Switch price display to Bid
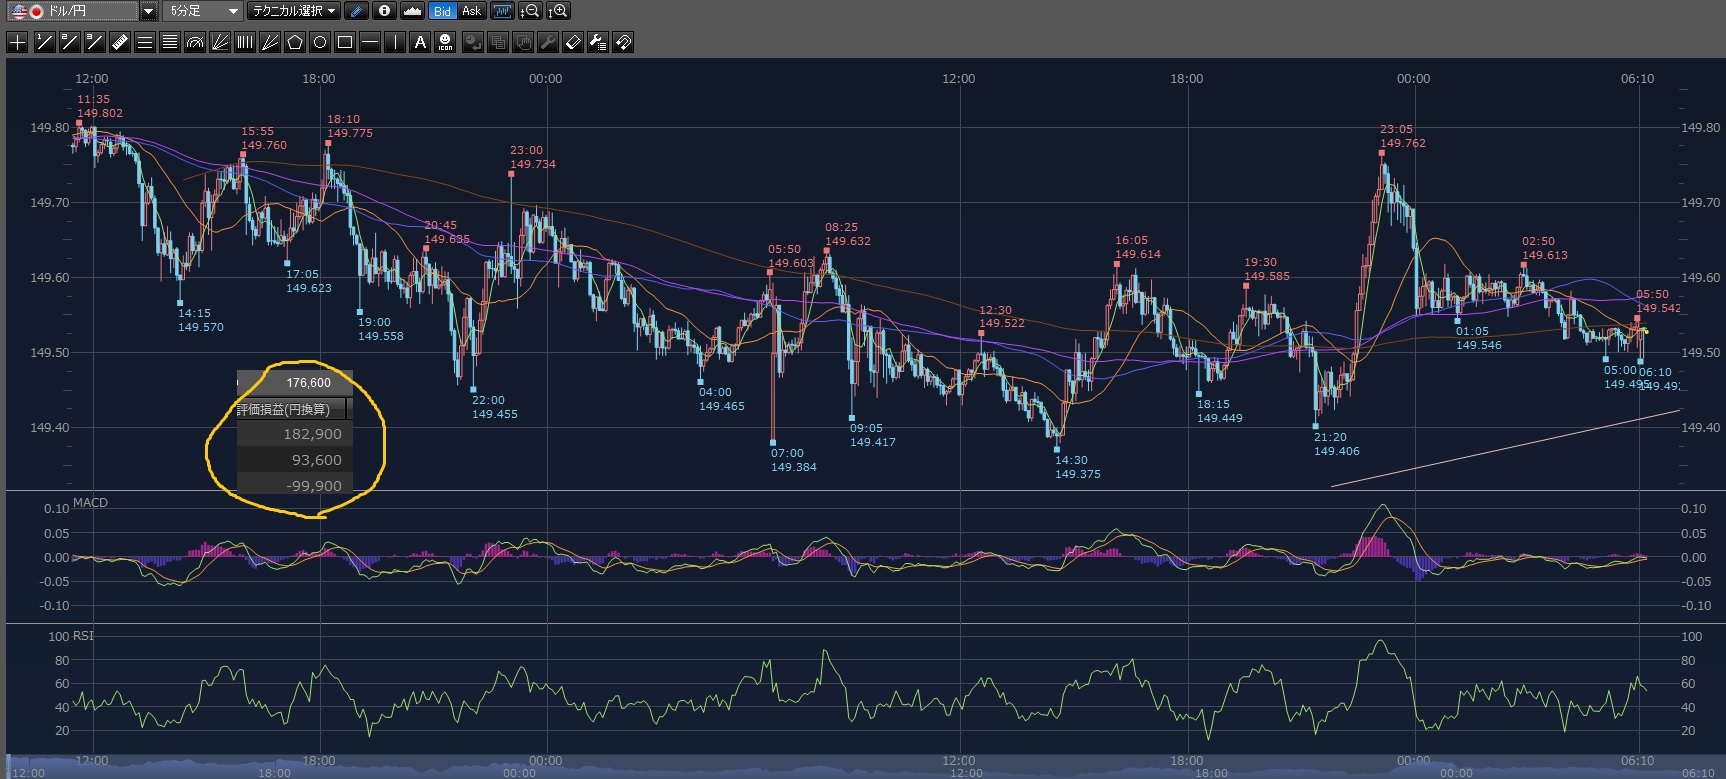 (x=442, y=11)
